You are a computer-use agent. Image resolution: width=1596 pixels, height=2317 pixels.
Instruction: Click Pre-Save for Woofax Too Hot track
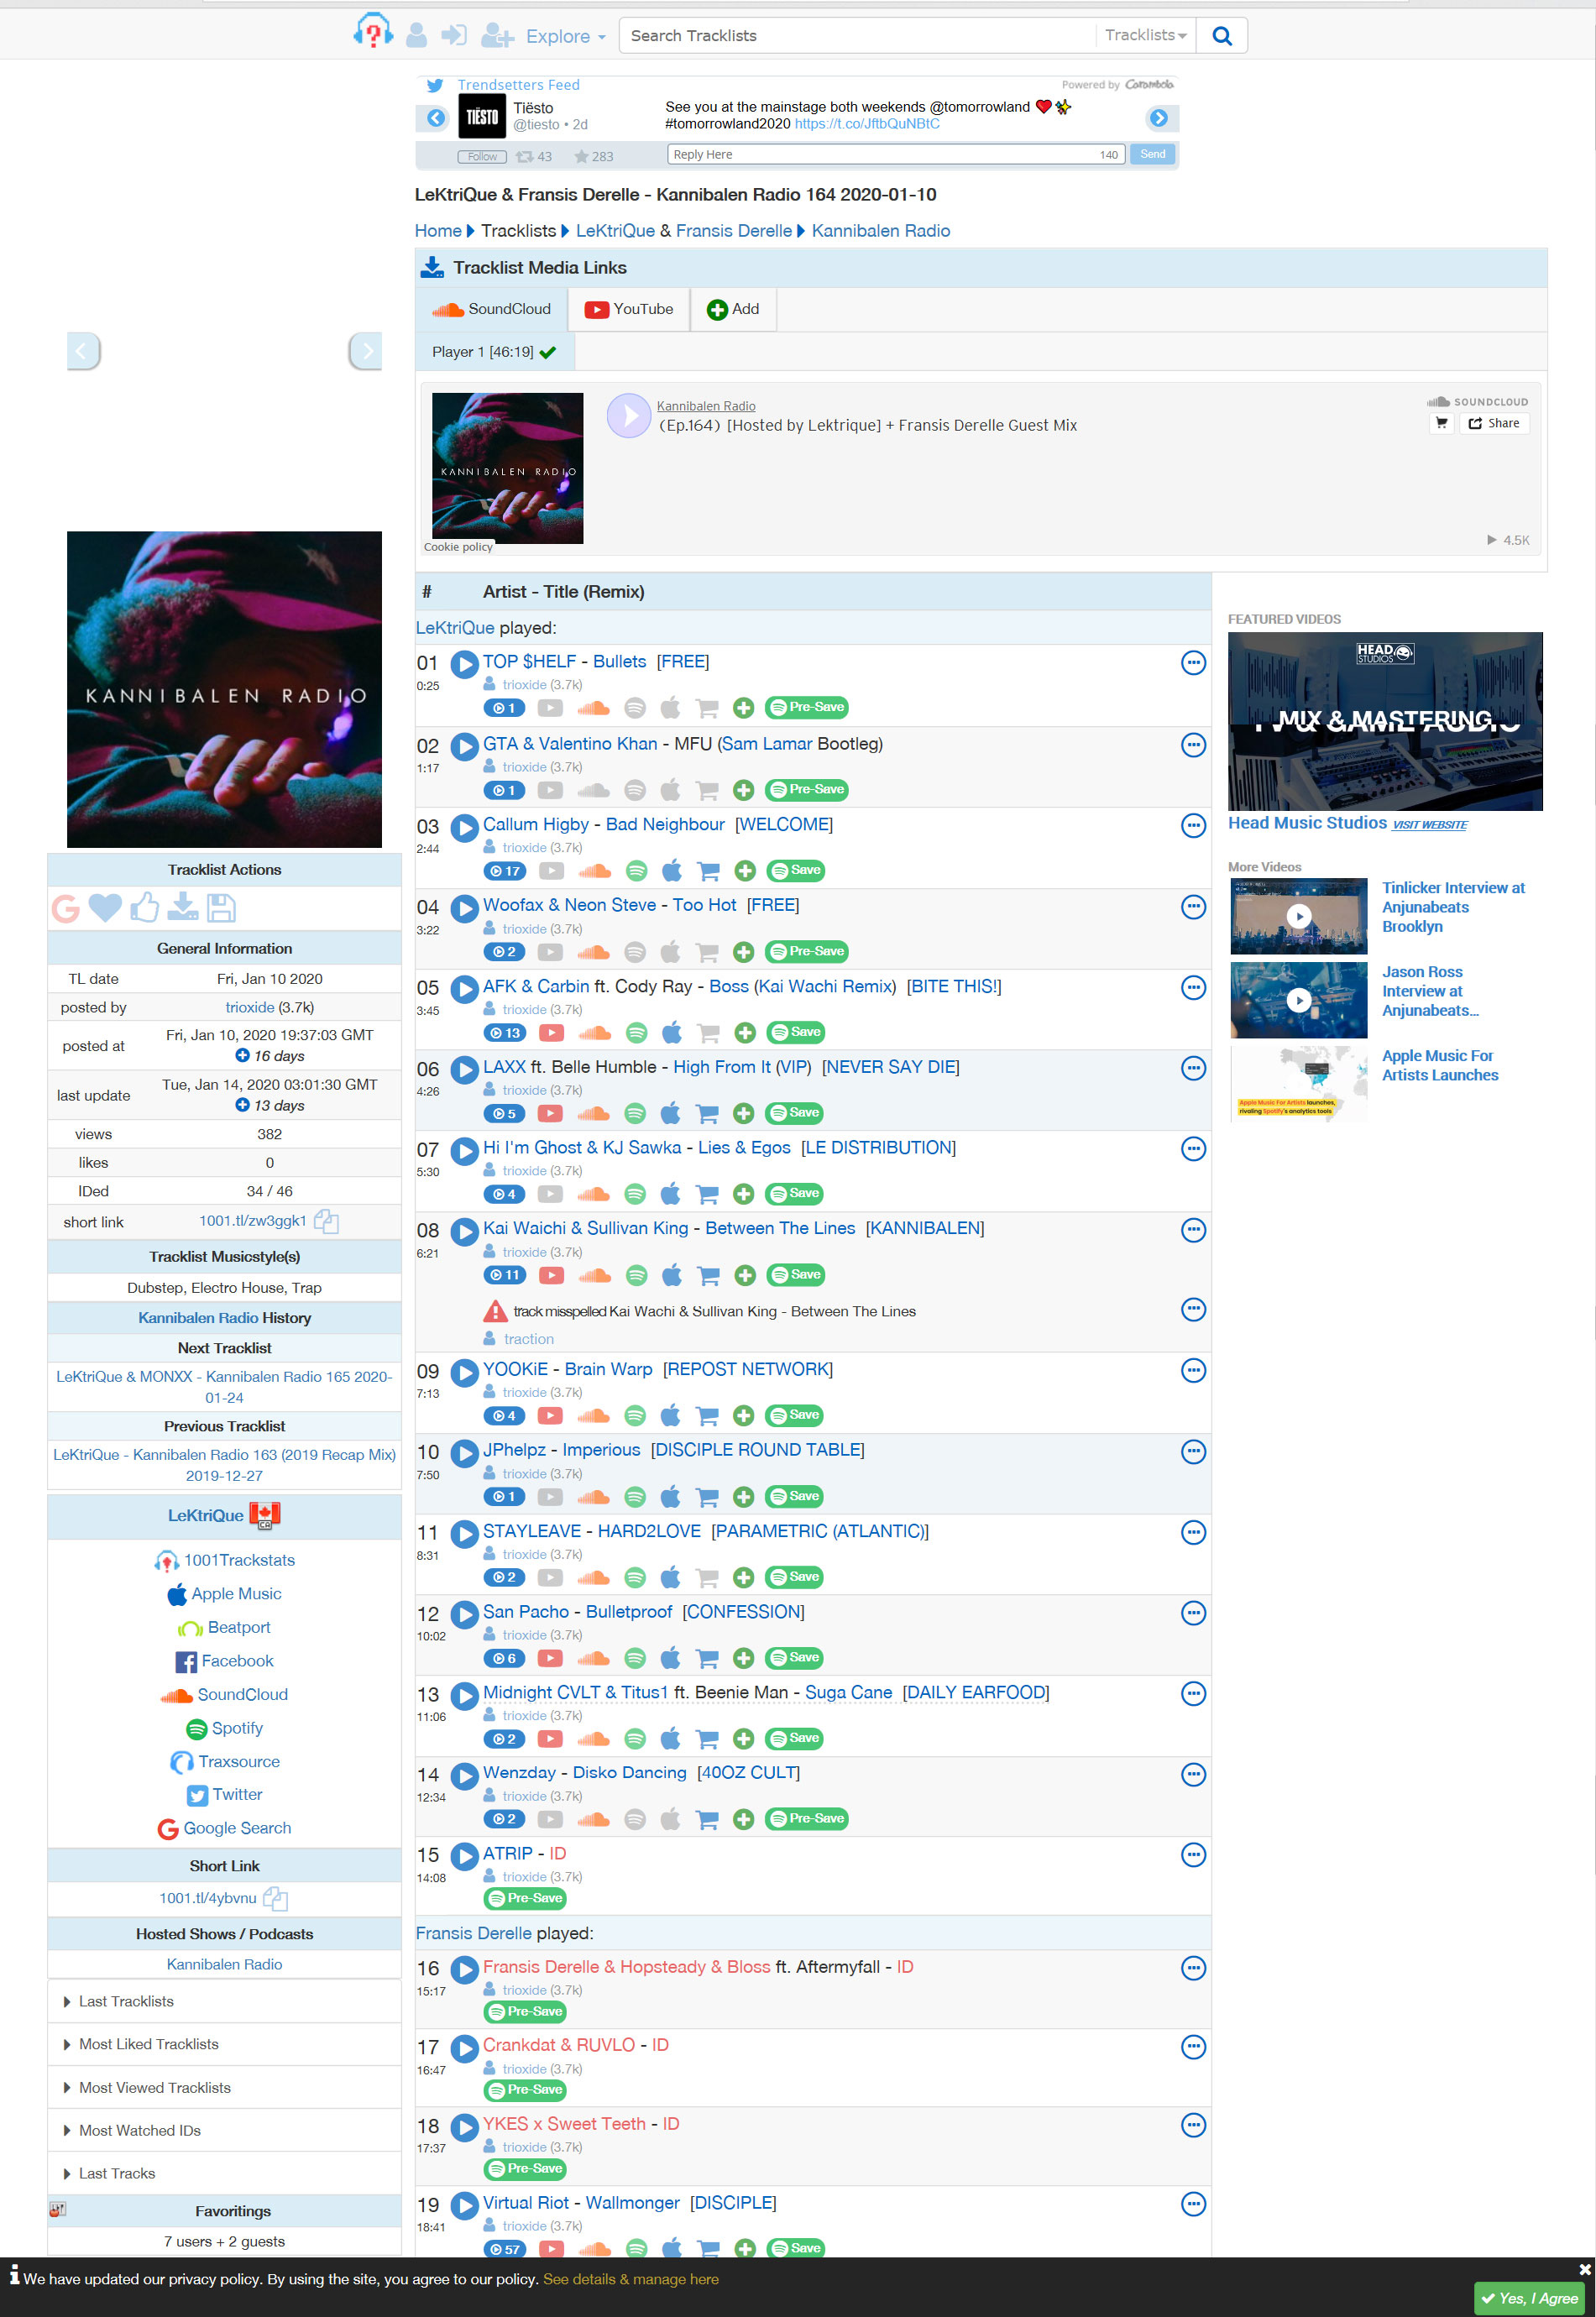(807, 952)
